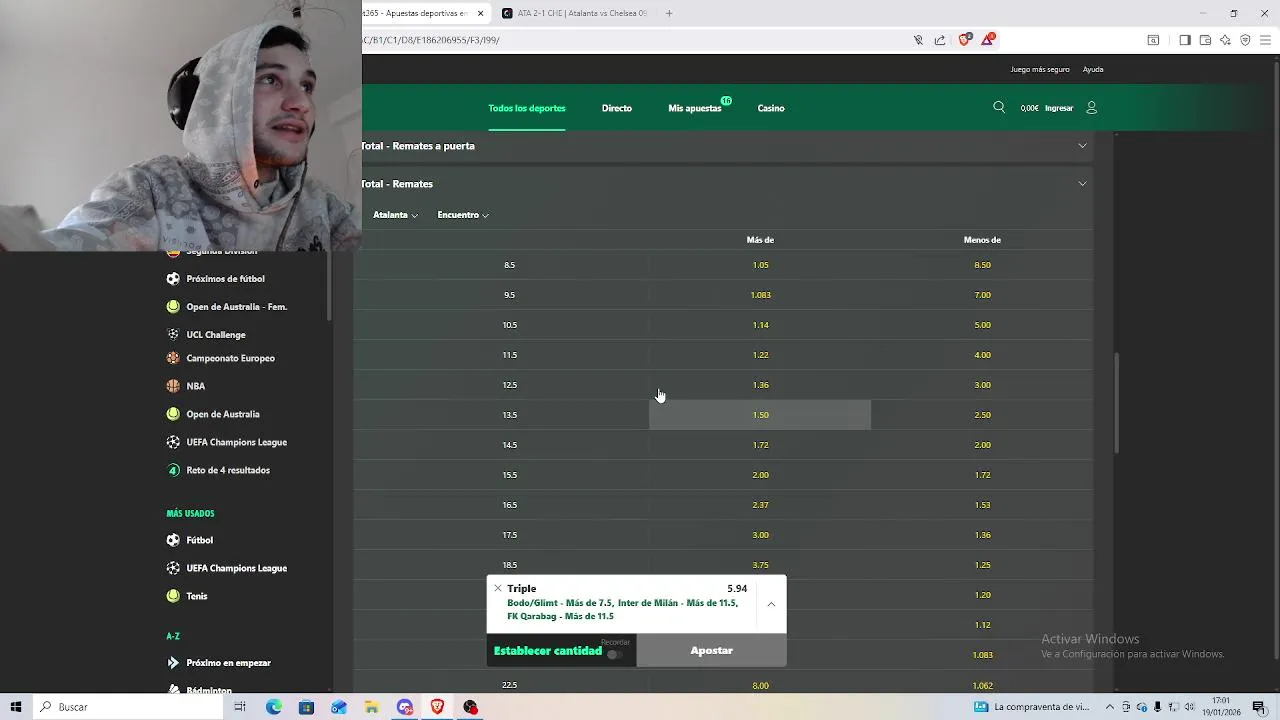The image size is (1280, 720).
Task: Click Ingresar deposit link
Action: point(1059,108)
